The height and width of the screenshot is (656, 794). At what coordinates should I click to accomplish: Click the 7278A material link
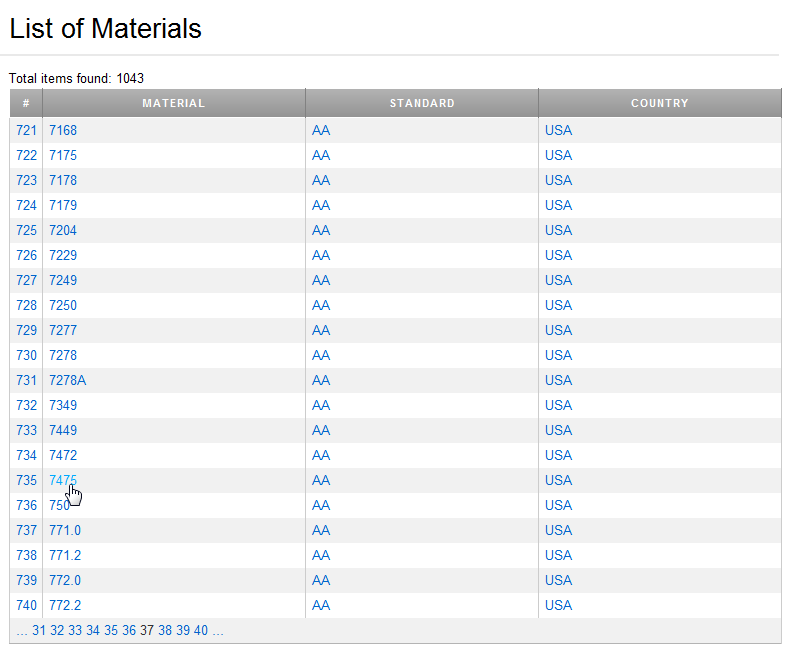click(x=67, y=380)
